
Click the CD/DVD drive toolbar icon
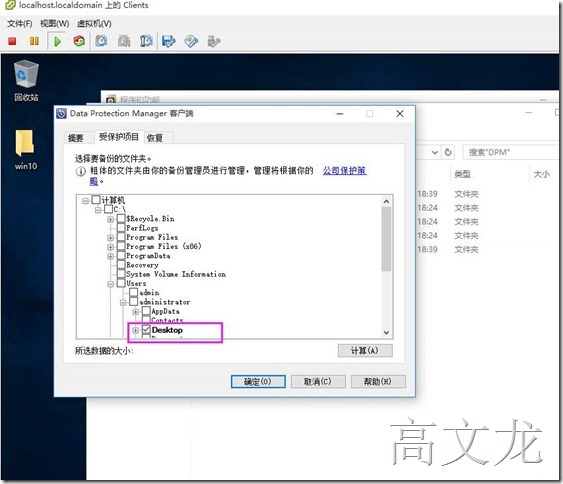coord(191,41)
